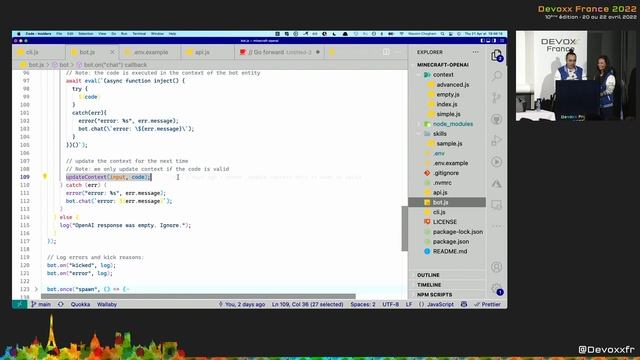Click the feedback icon in the status bar

[464, 304]
